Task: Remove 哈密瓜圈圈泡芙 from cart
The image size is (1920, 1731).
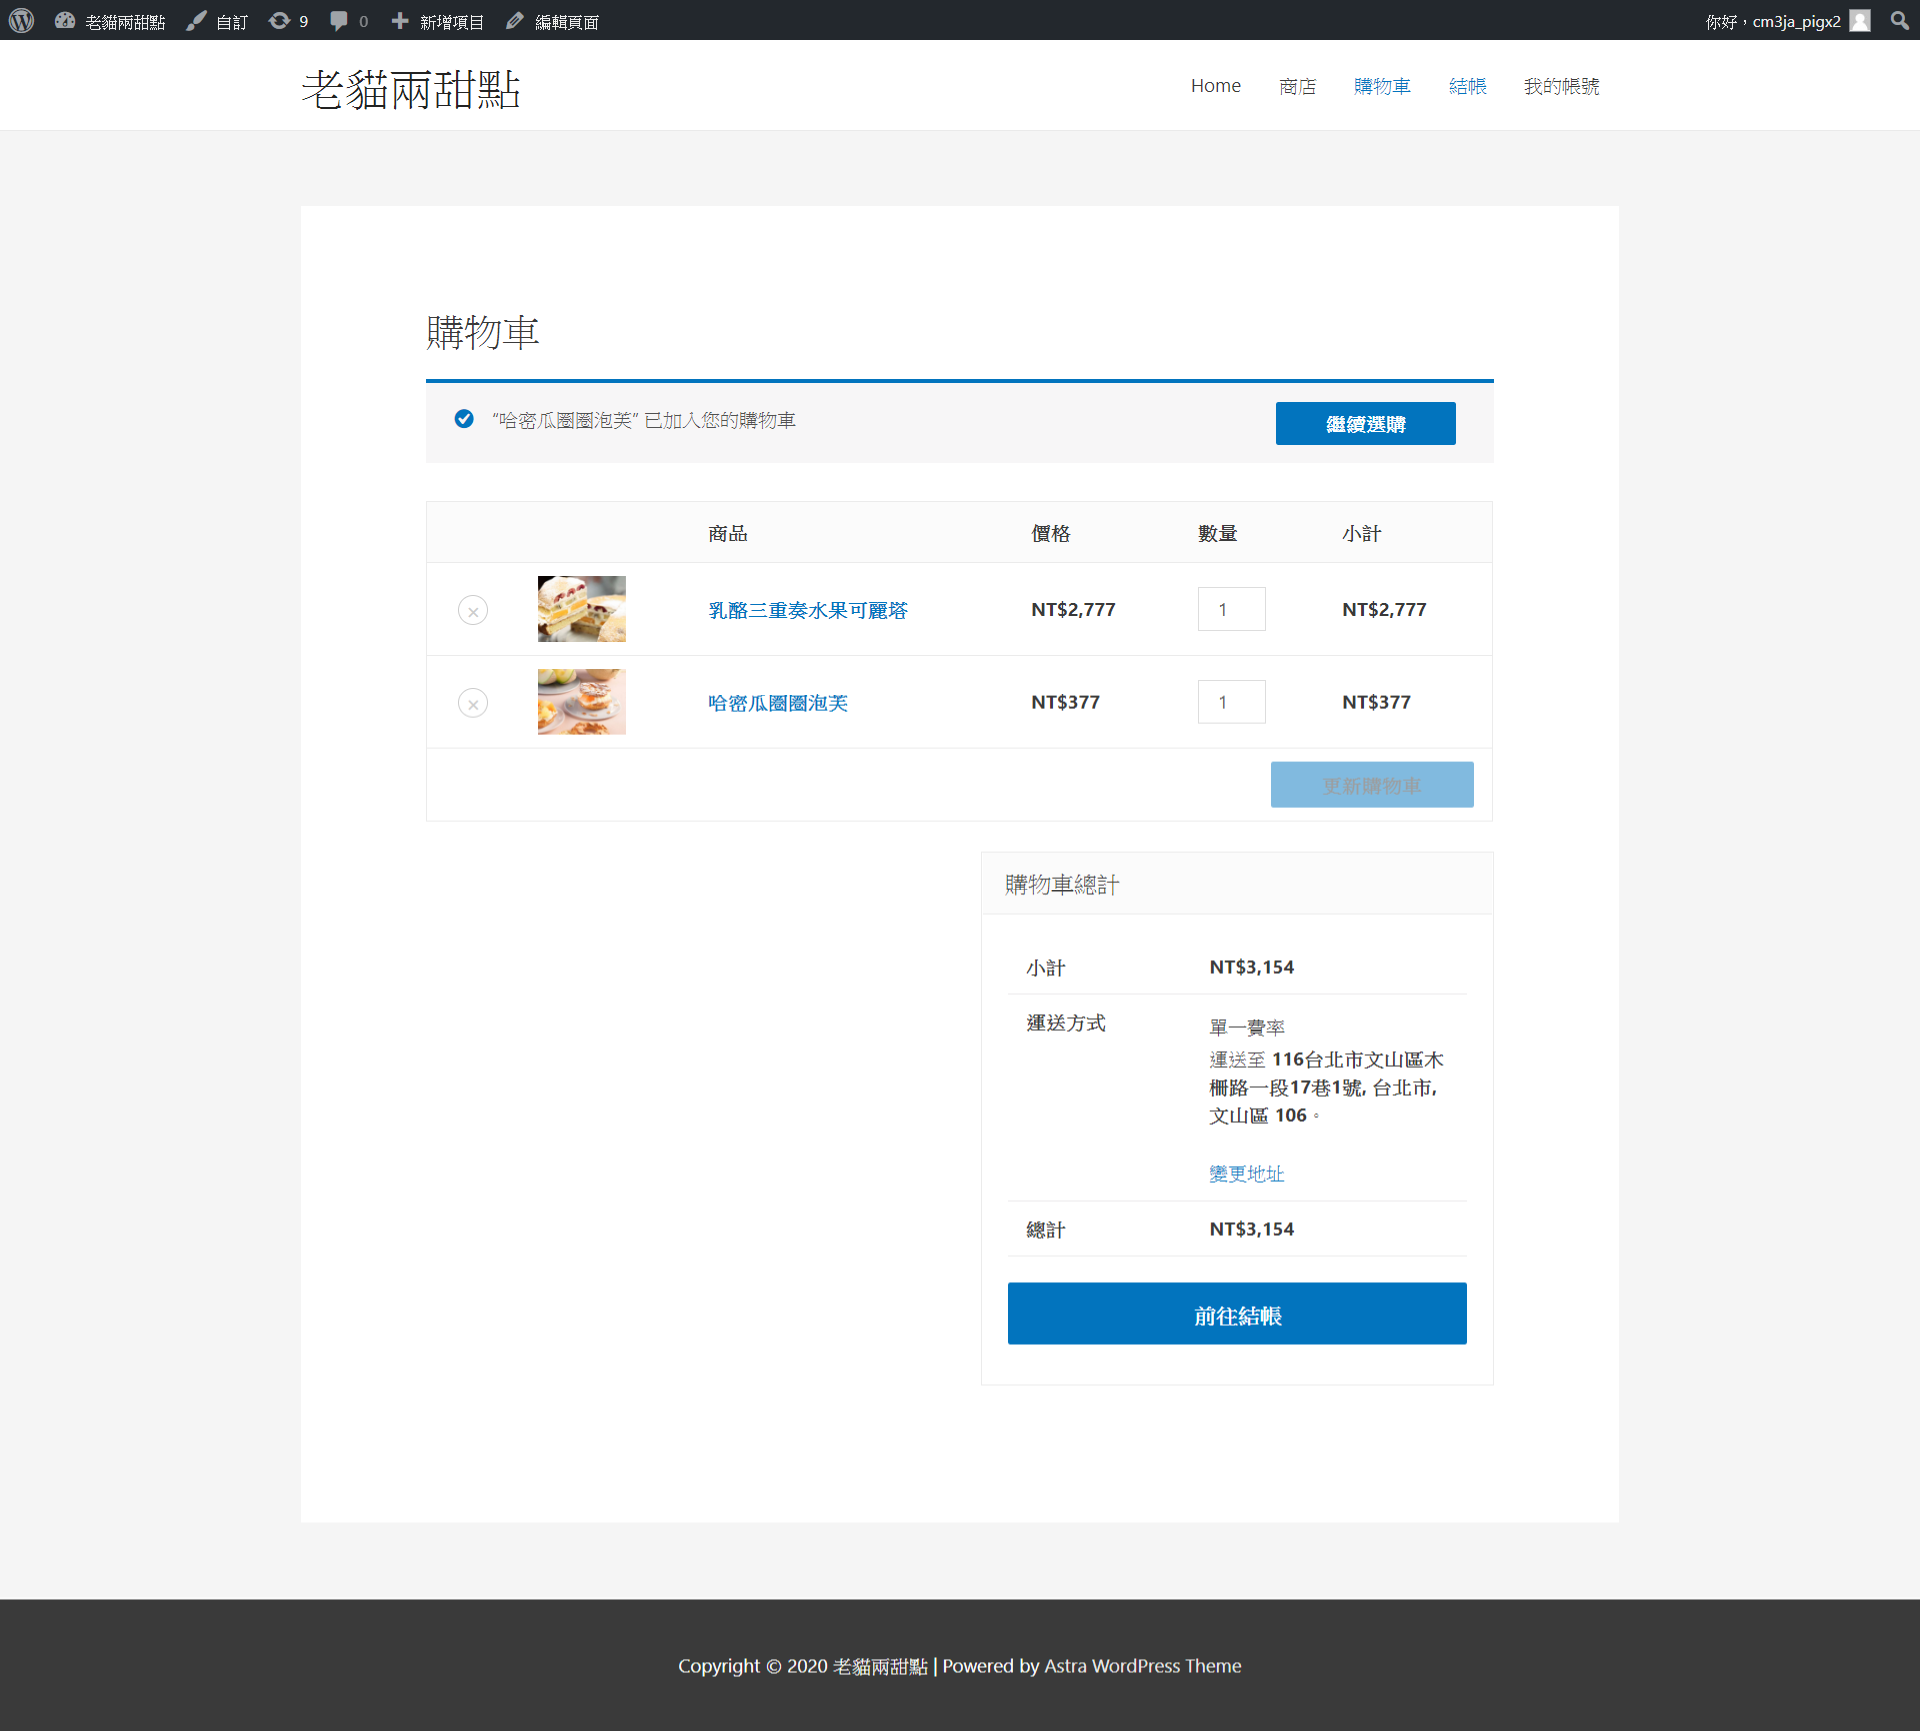Action: pos(473,703)
